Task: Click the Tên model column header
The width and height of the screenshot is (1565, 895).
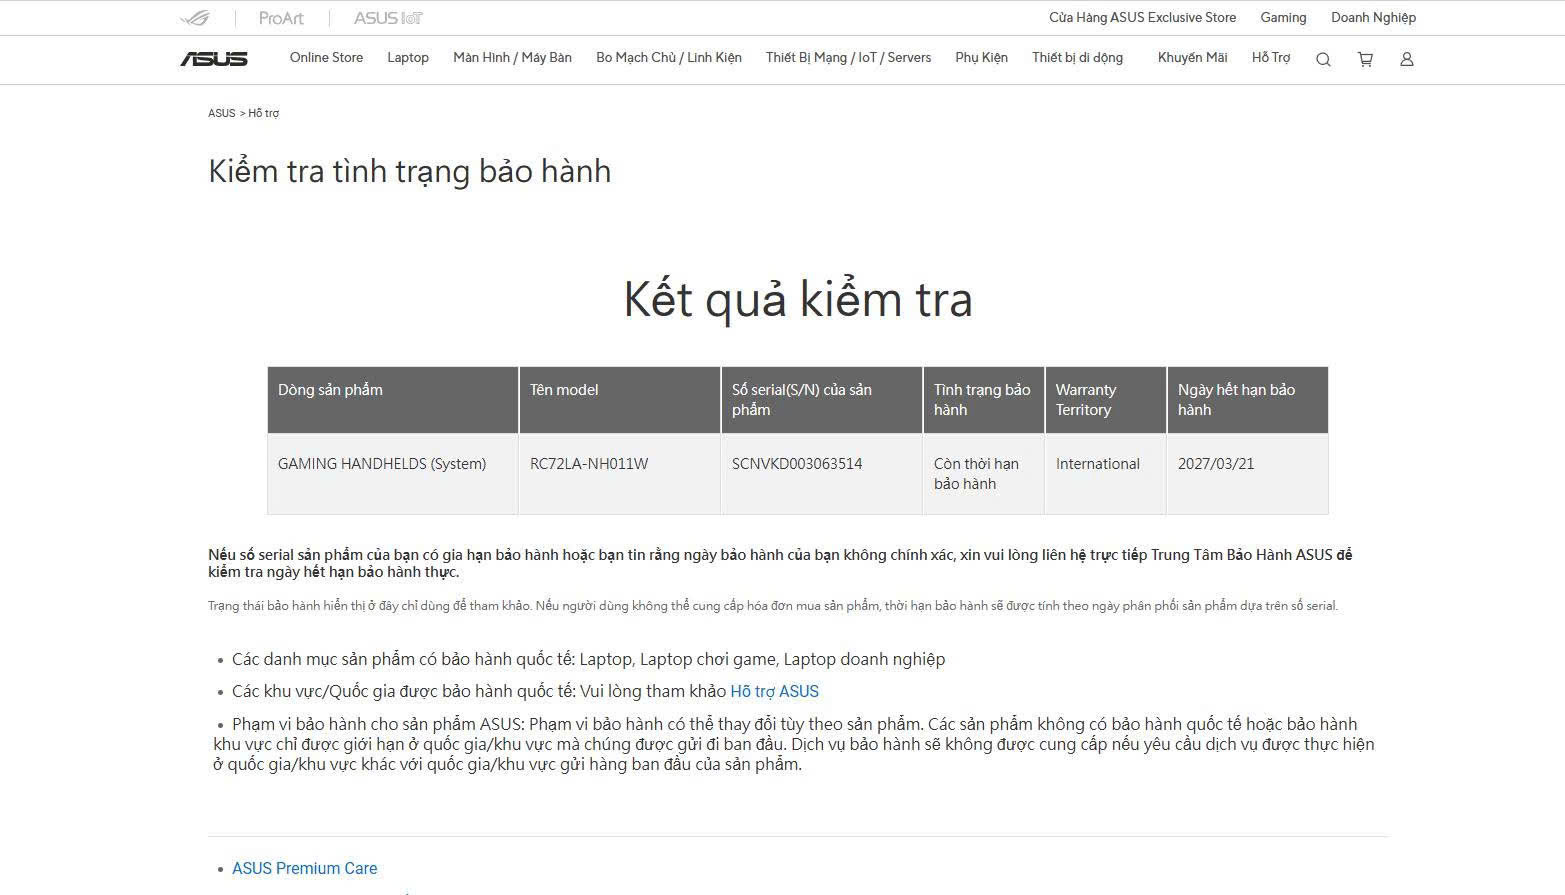Action: (x=620, y=400)
